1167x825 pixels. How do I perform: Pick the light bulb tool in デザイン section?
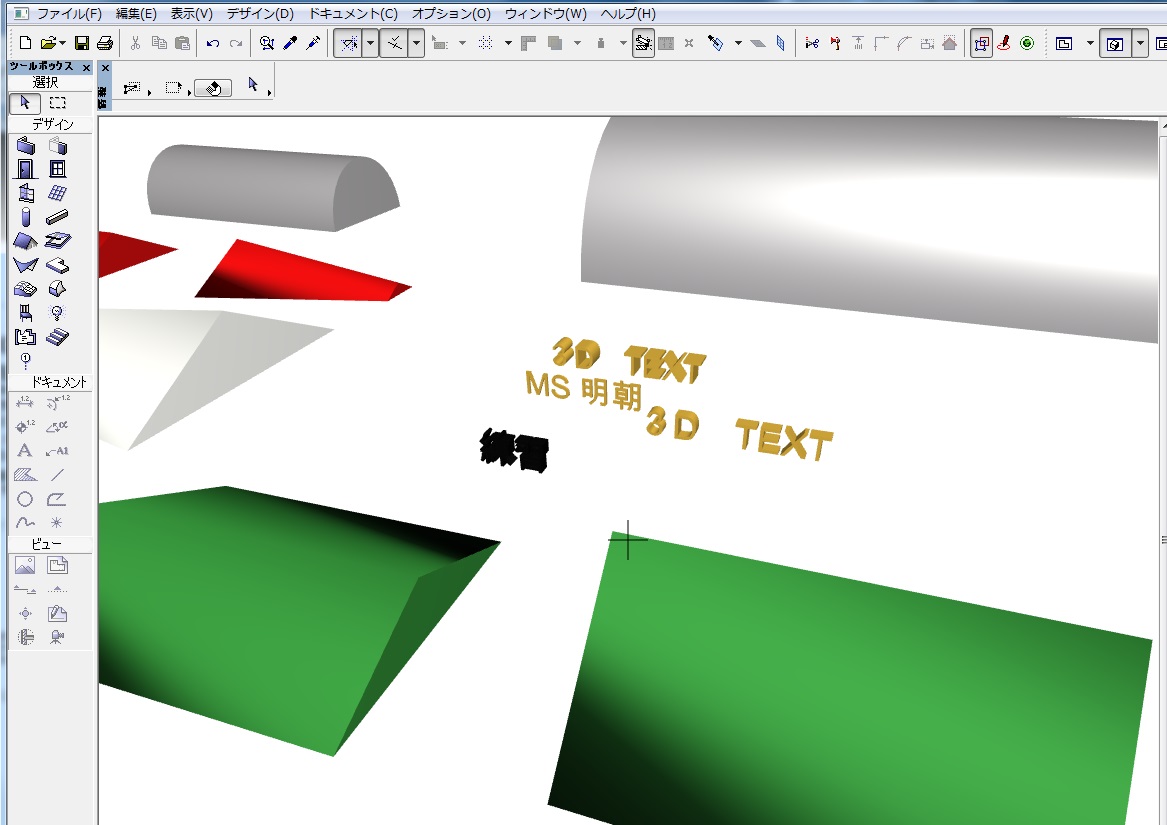[x=58, y=312]
